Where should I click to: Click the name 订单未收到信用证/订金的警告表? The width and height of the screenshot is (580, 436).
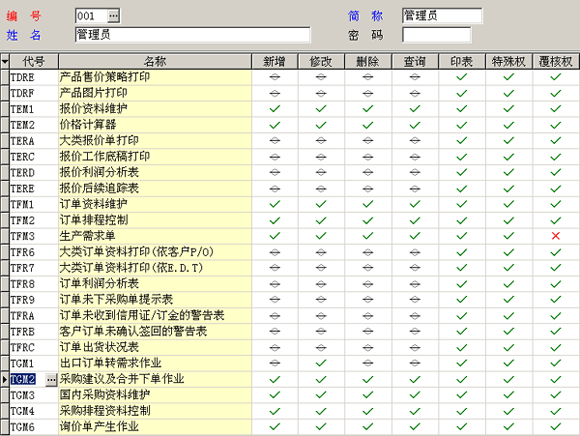[142, 315]
